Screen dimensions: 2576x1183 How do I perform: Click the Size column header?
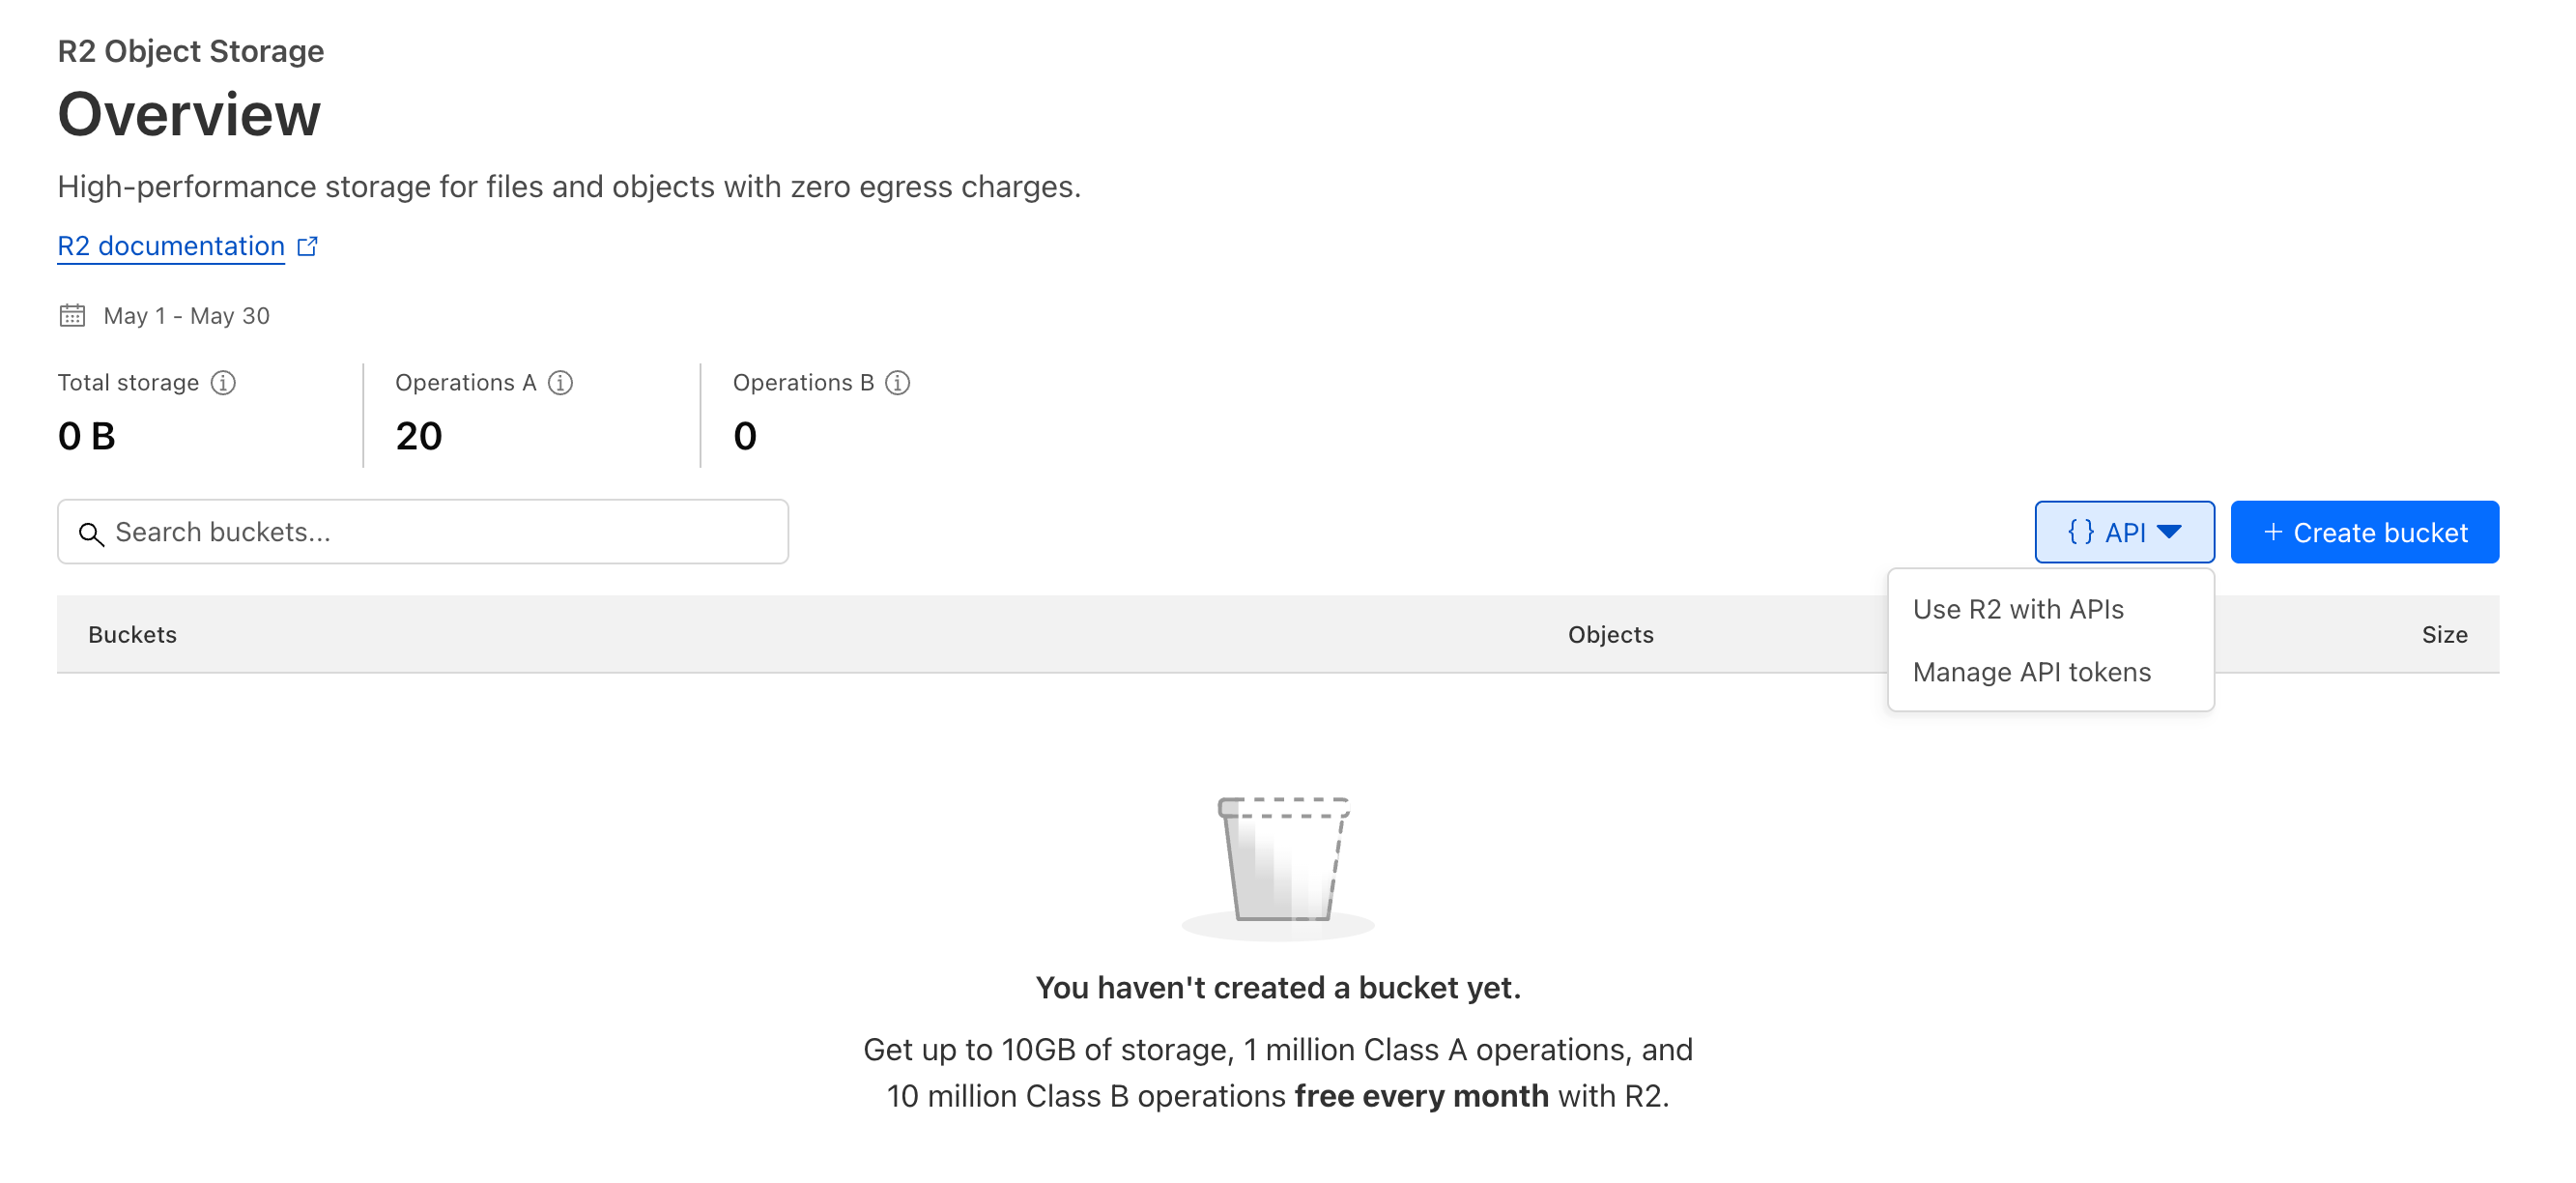tap(2443, 634)
